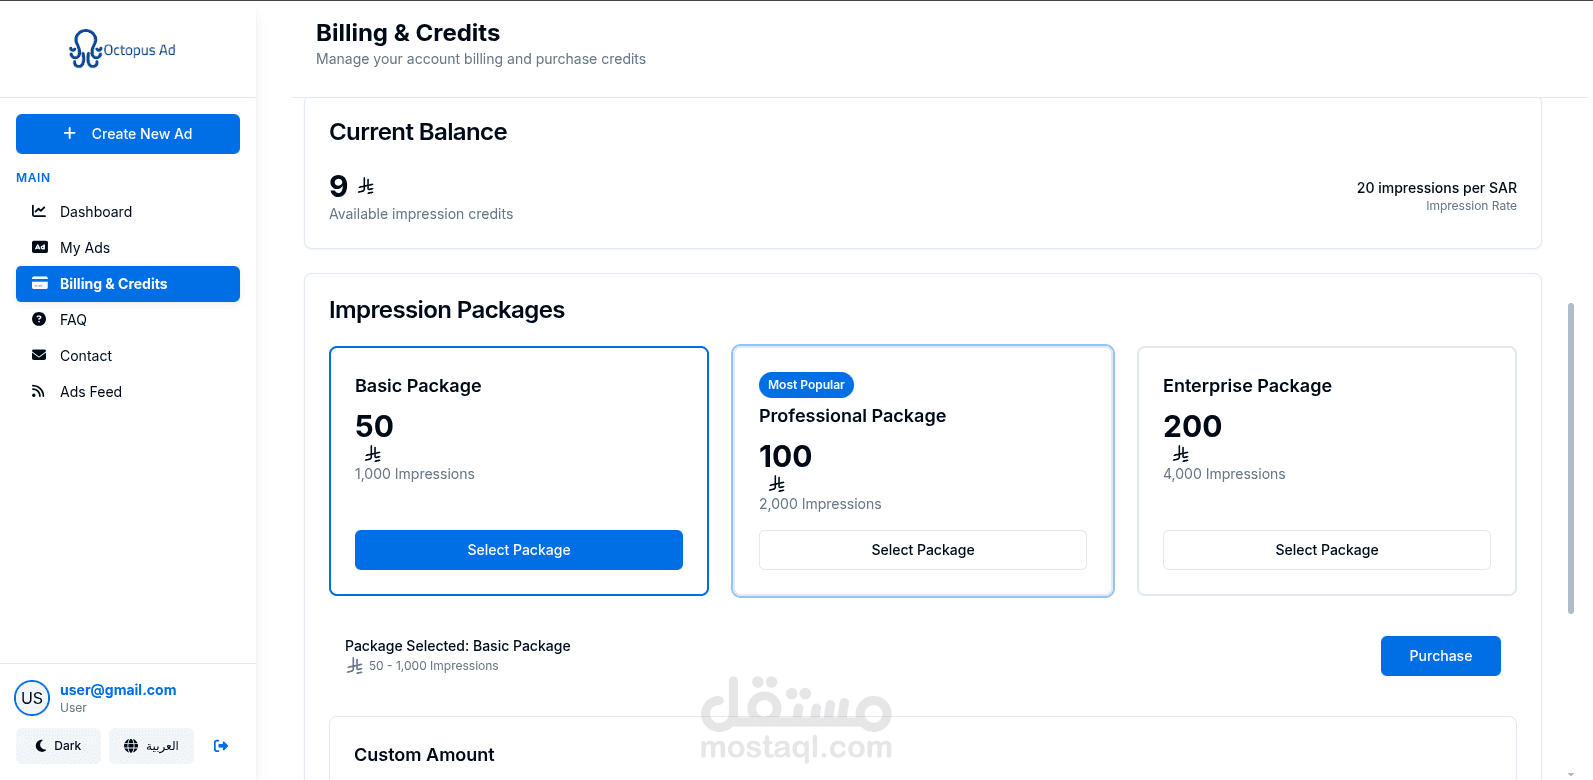Toggle Dark mode
This screenshot has width=1593, height=780.
(x=58, y=746)
